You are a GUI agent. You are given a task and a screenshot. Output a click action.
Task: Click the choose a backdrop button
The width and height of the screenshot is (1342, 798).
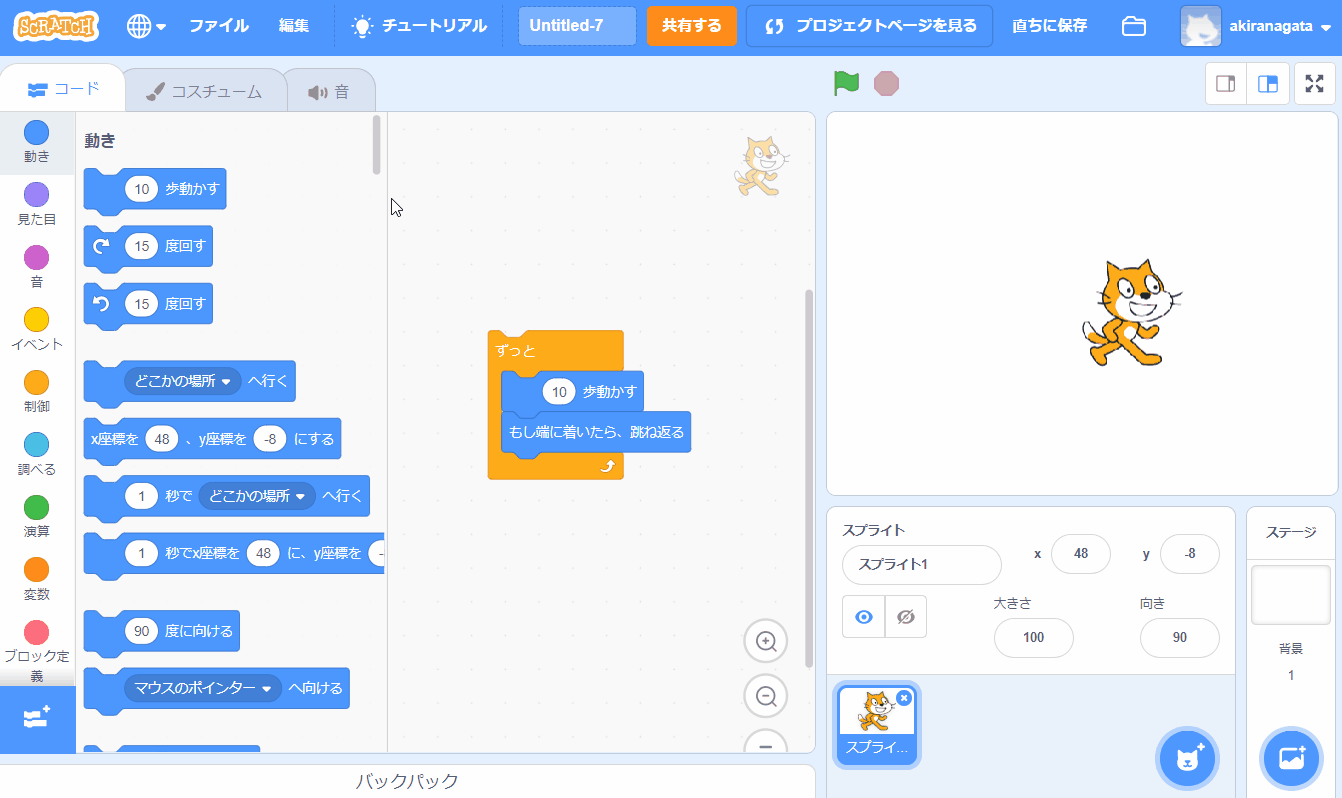1291,759
